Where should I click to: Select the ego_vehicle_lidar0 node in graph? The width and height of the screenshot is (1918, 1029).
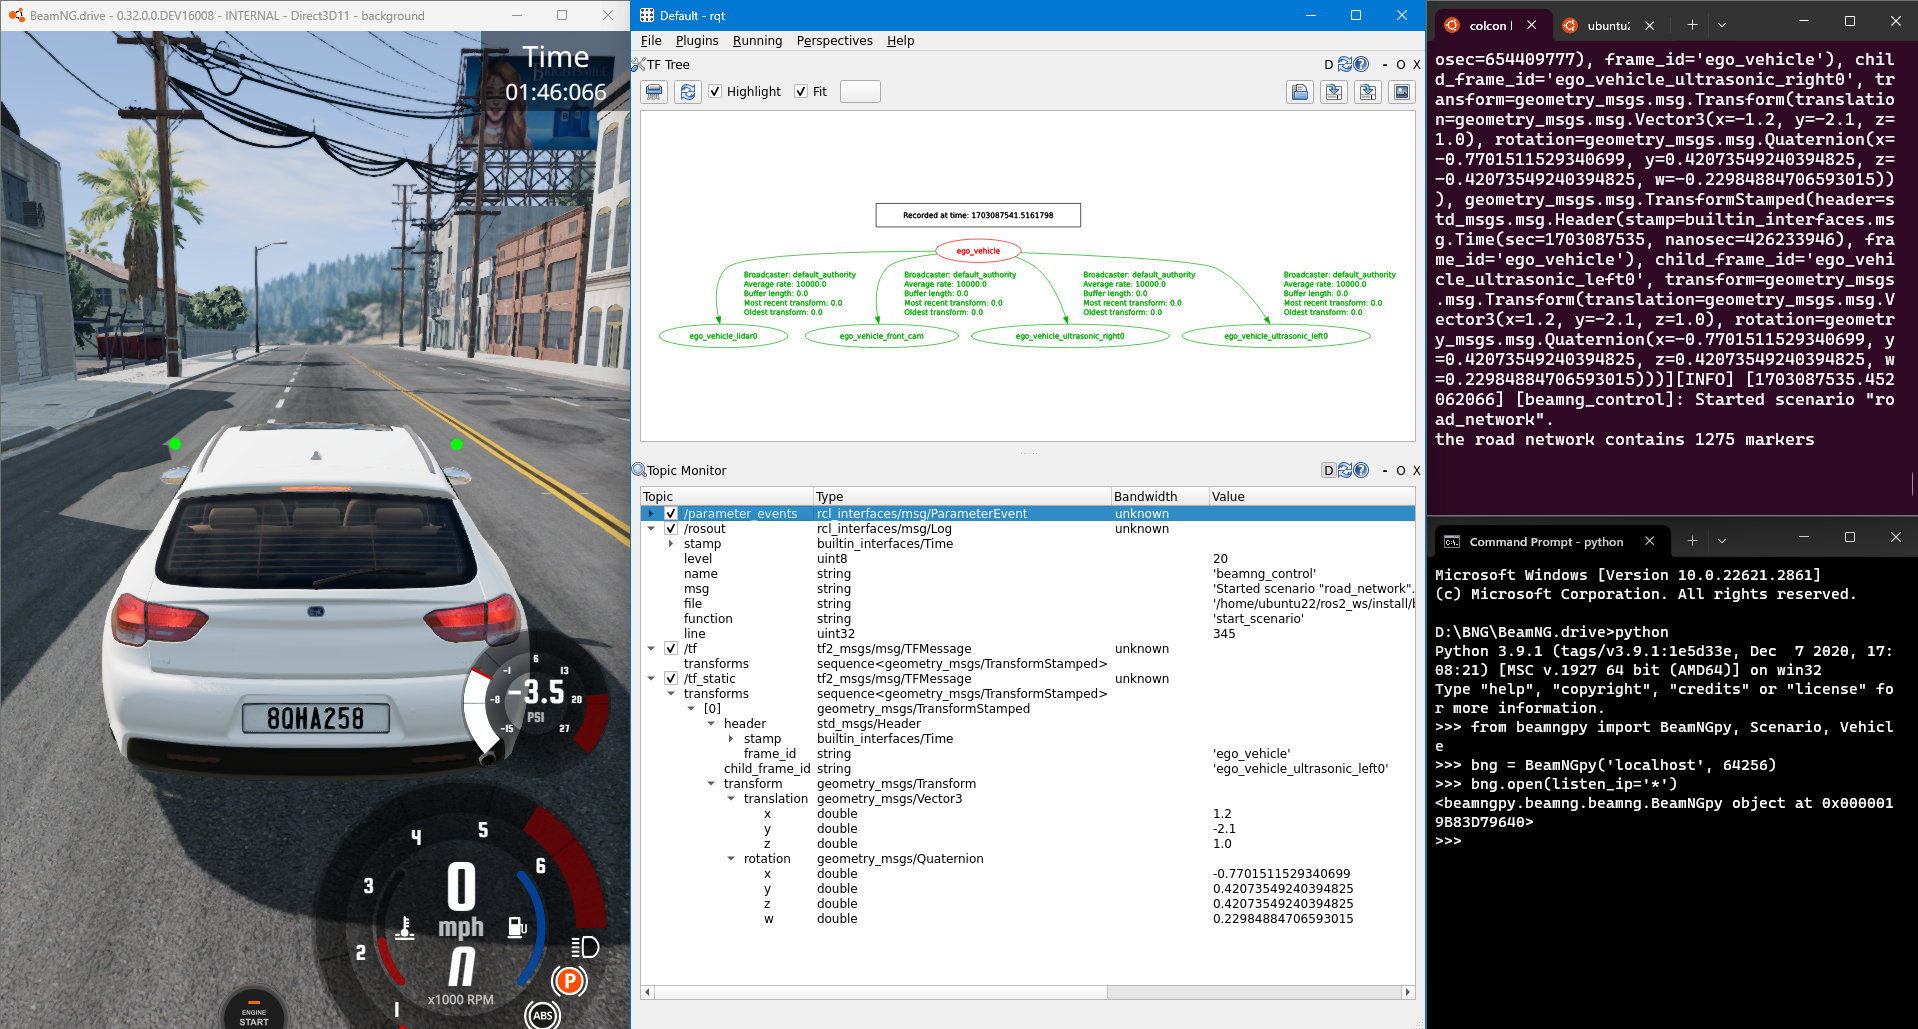pyautogui.click(x=723, y=336)
